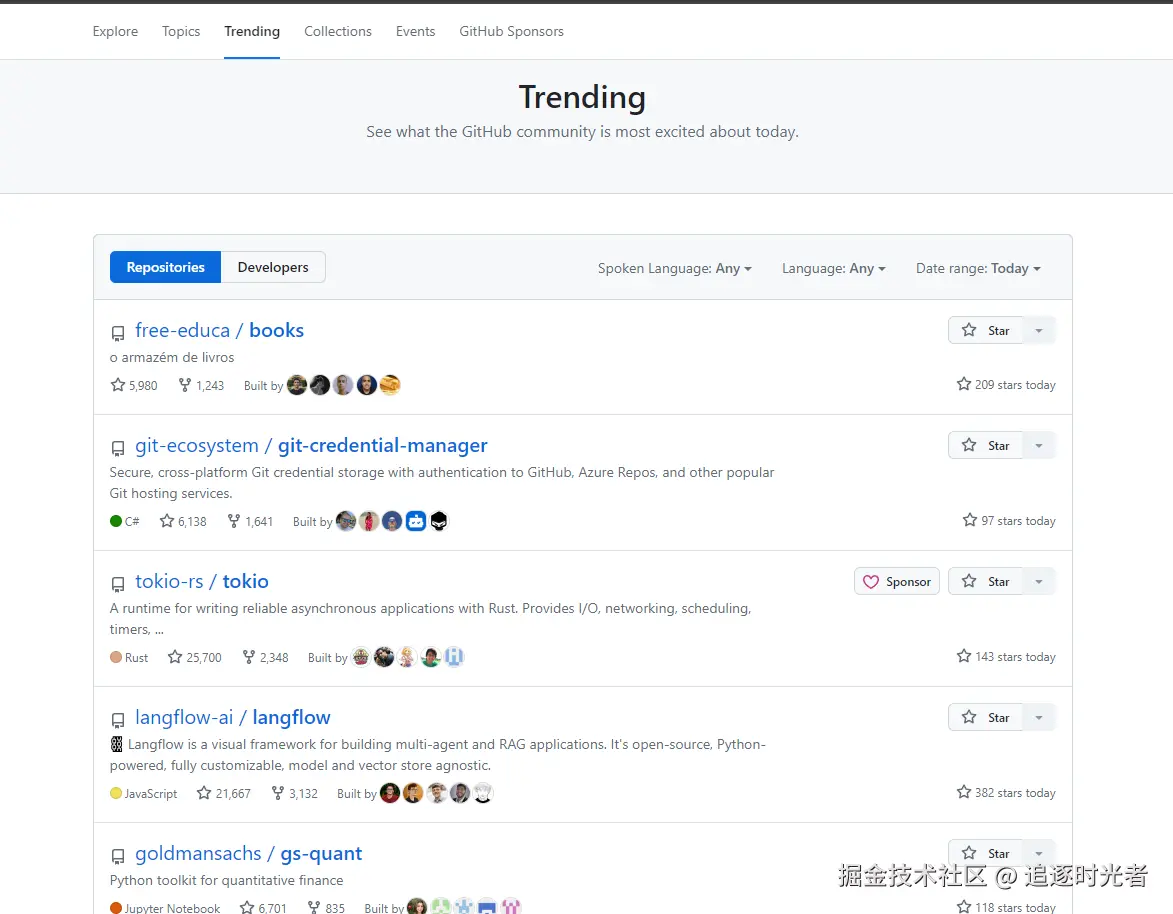
Task: Open the Spoken Language filter dropdown
Action: 675,269
